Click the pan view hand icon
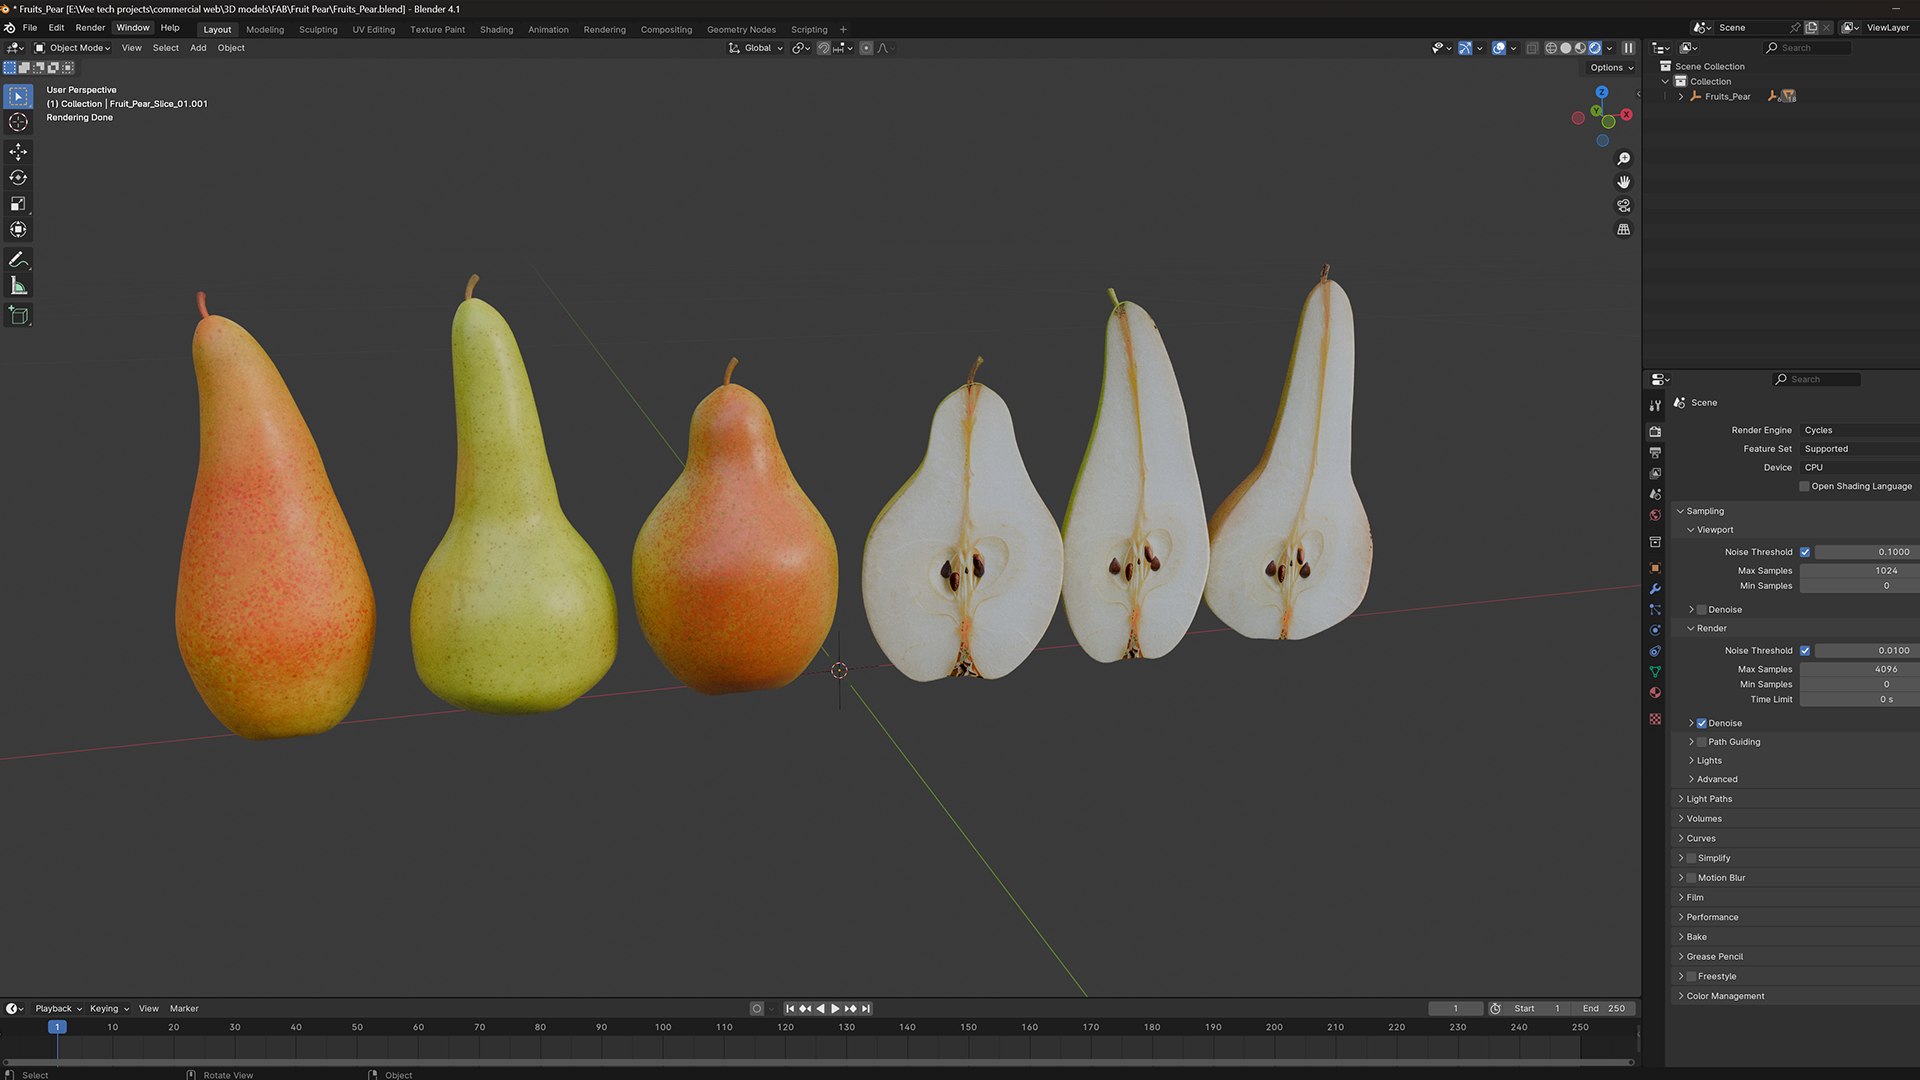Image resolution: width=1920 pixels, height=1080 pixels. [x=1624, y=182]
